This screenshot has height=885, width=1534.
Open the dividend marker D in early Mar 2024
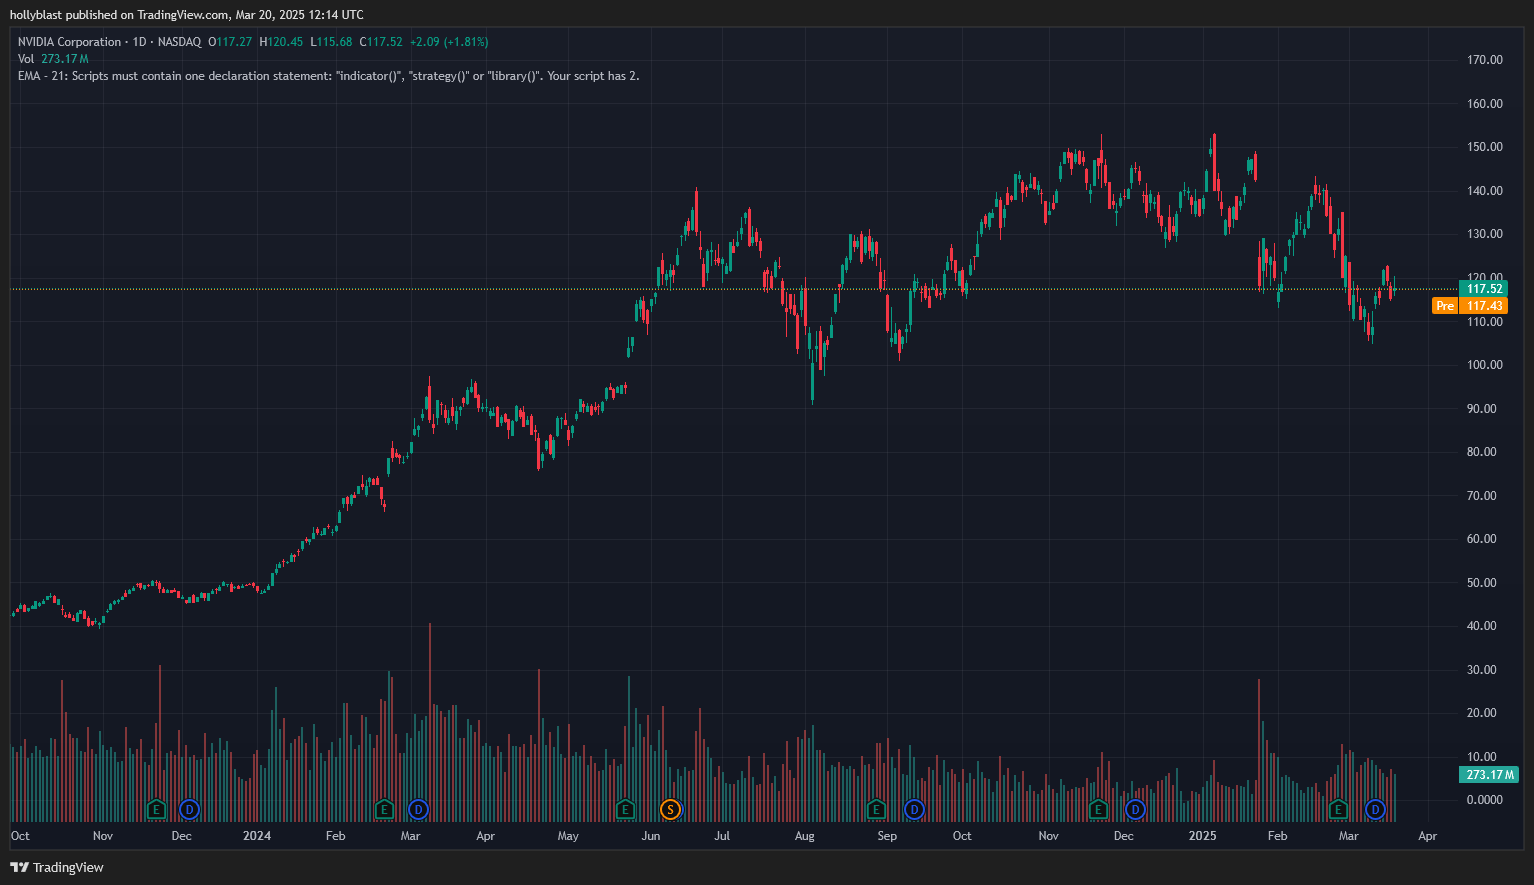click(418, 809)
